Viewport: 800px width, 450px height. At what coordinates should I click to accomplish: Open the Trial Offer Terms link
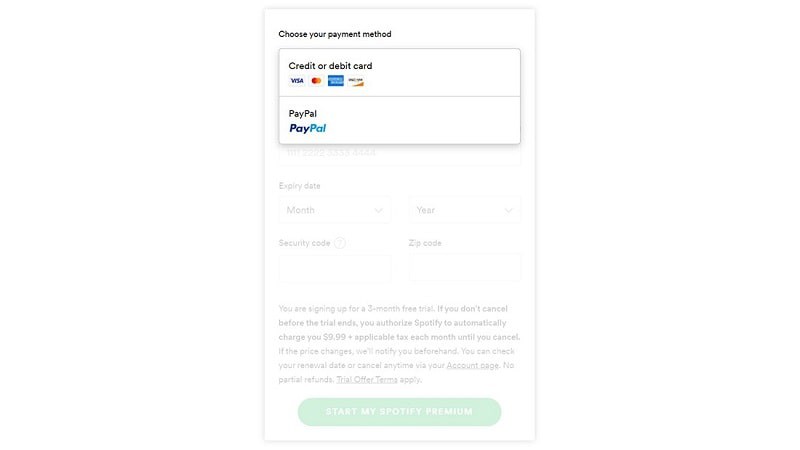pos(366,380)
